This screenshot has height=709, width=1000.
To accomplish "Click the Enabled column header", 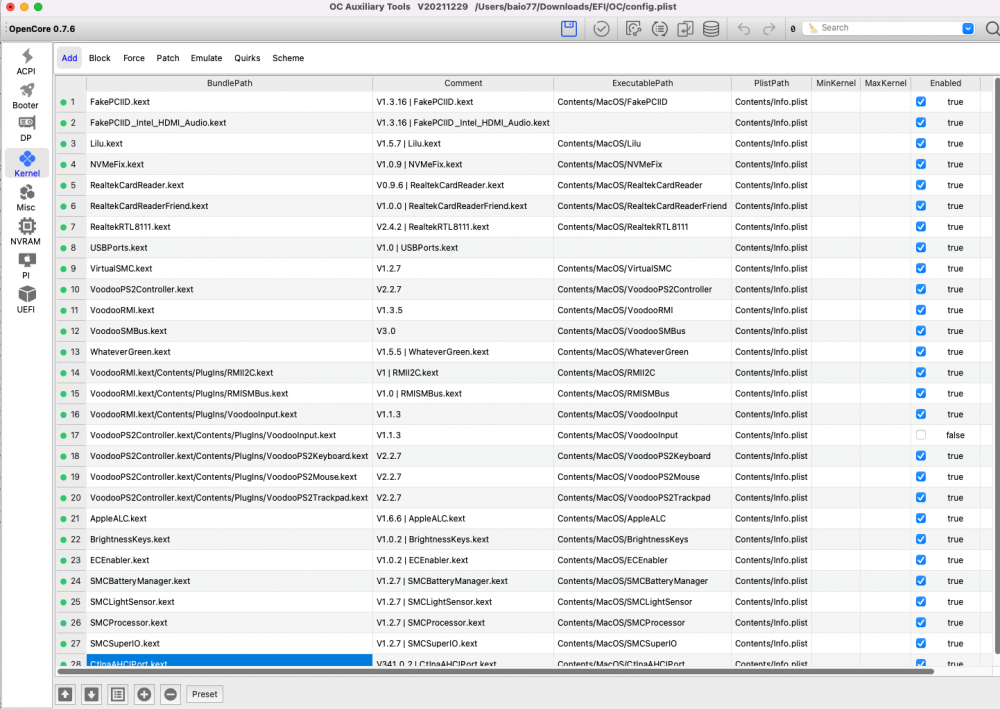I will click(x=945, y=83).
